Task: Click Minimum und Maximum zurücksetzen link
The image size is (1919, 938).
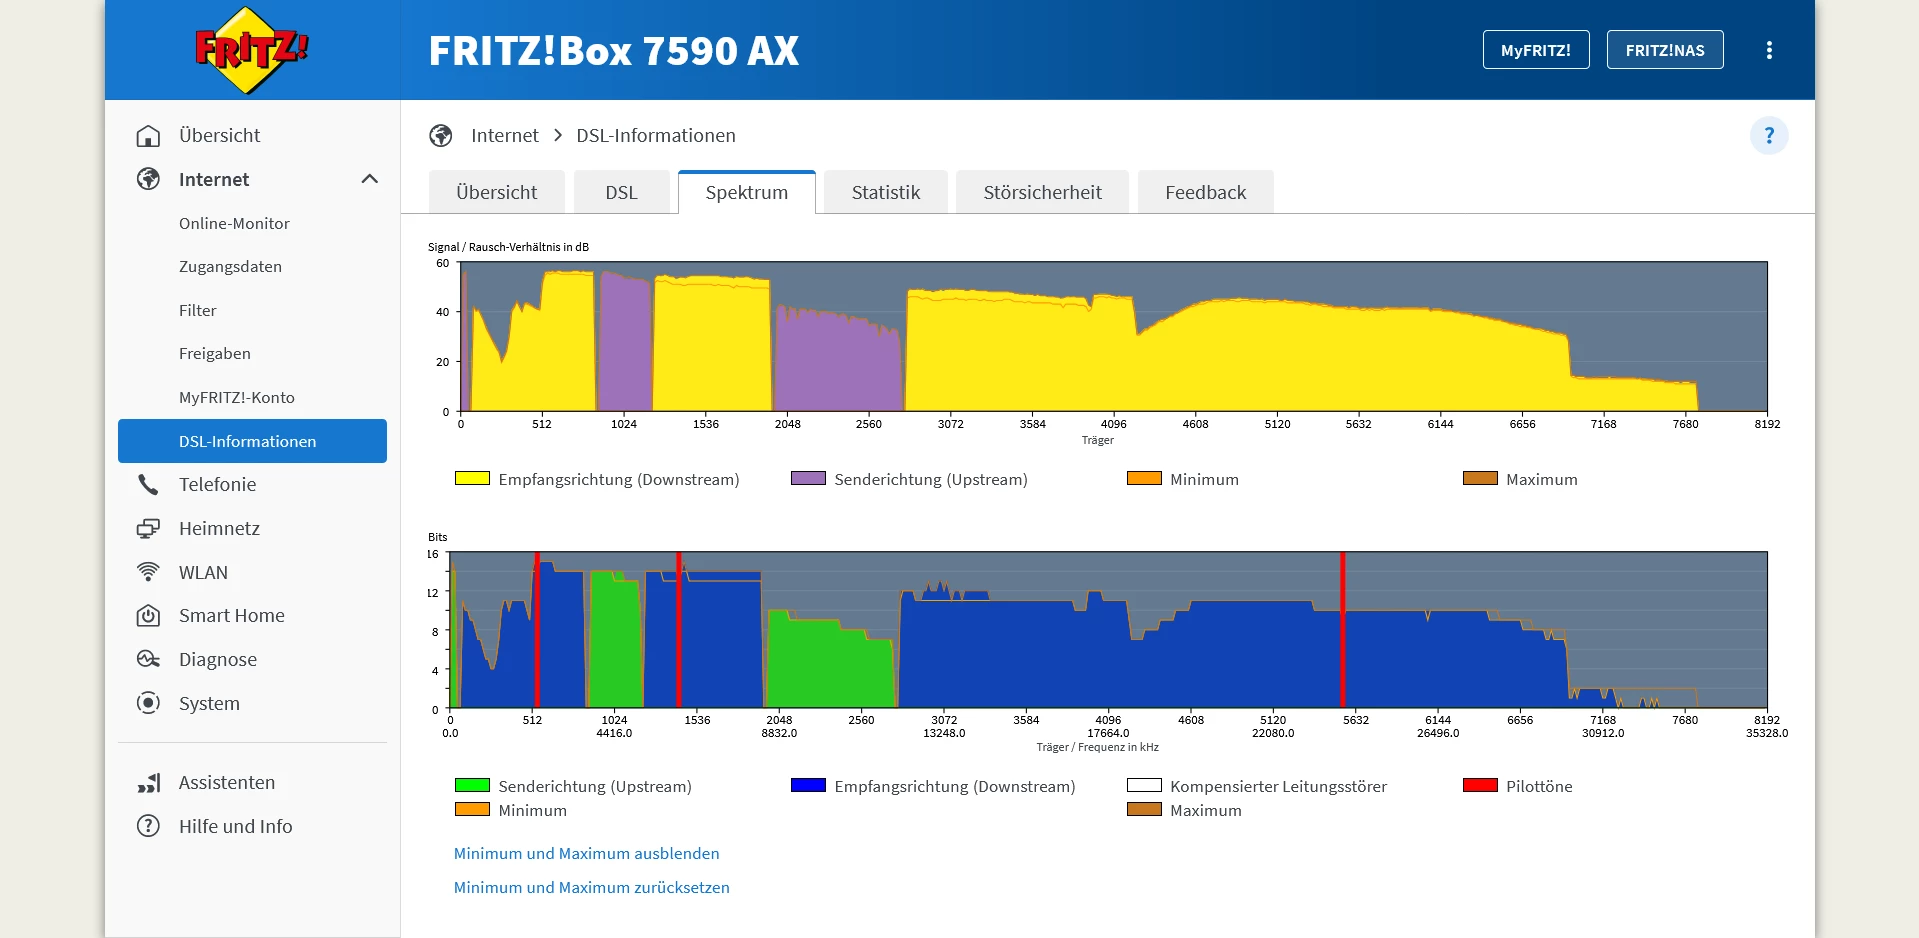Action: coord(592,887)
